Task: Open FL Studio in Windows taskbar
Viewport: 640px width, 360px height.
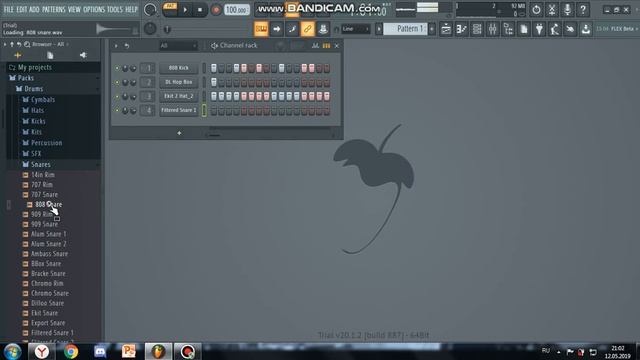Action: click(158, 351)
